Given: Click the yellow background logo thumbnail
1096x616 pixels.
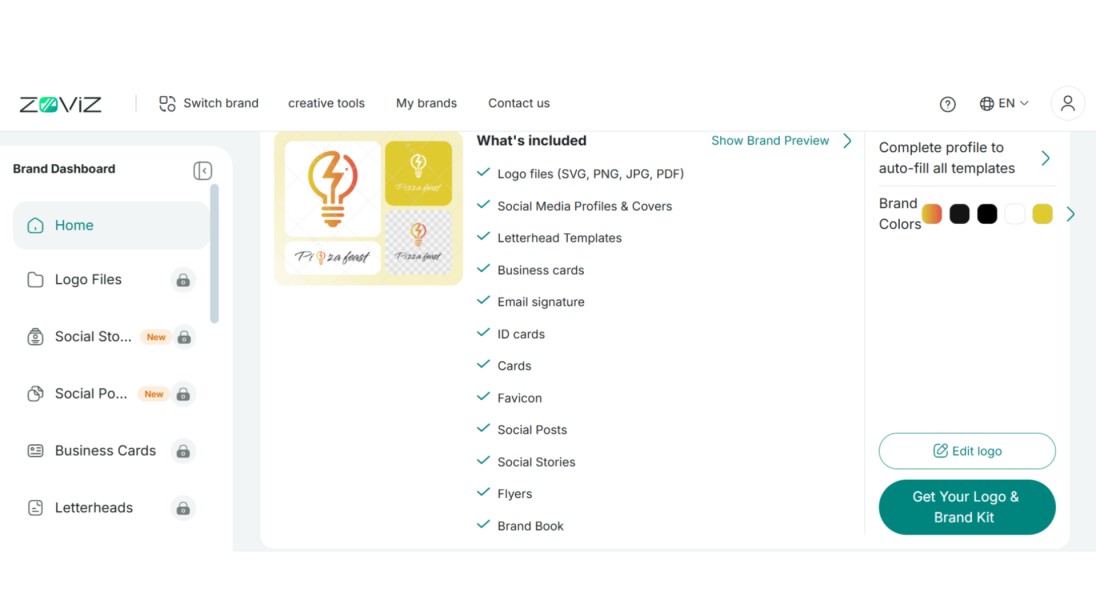Looking at the screenshot, I should [418, 173].
